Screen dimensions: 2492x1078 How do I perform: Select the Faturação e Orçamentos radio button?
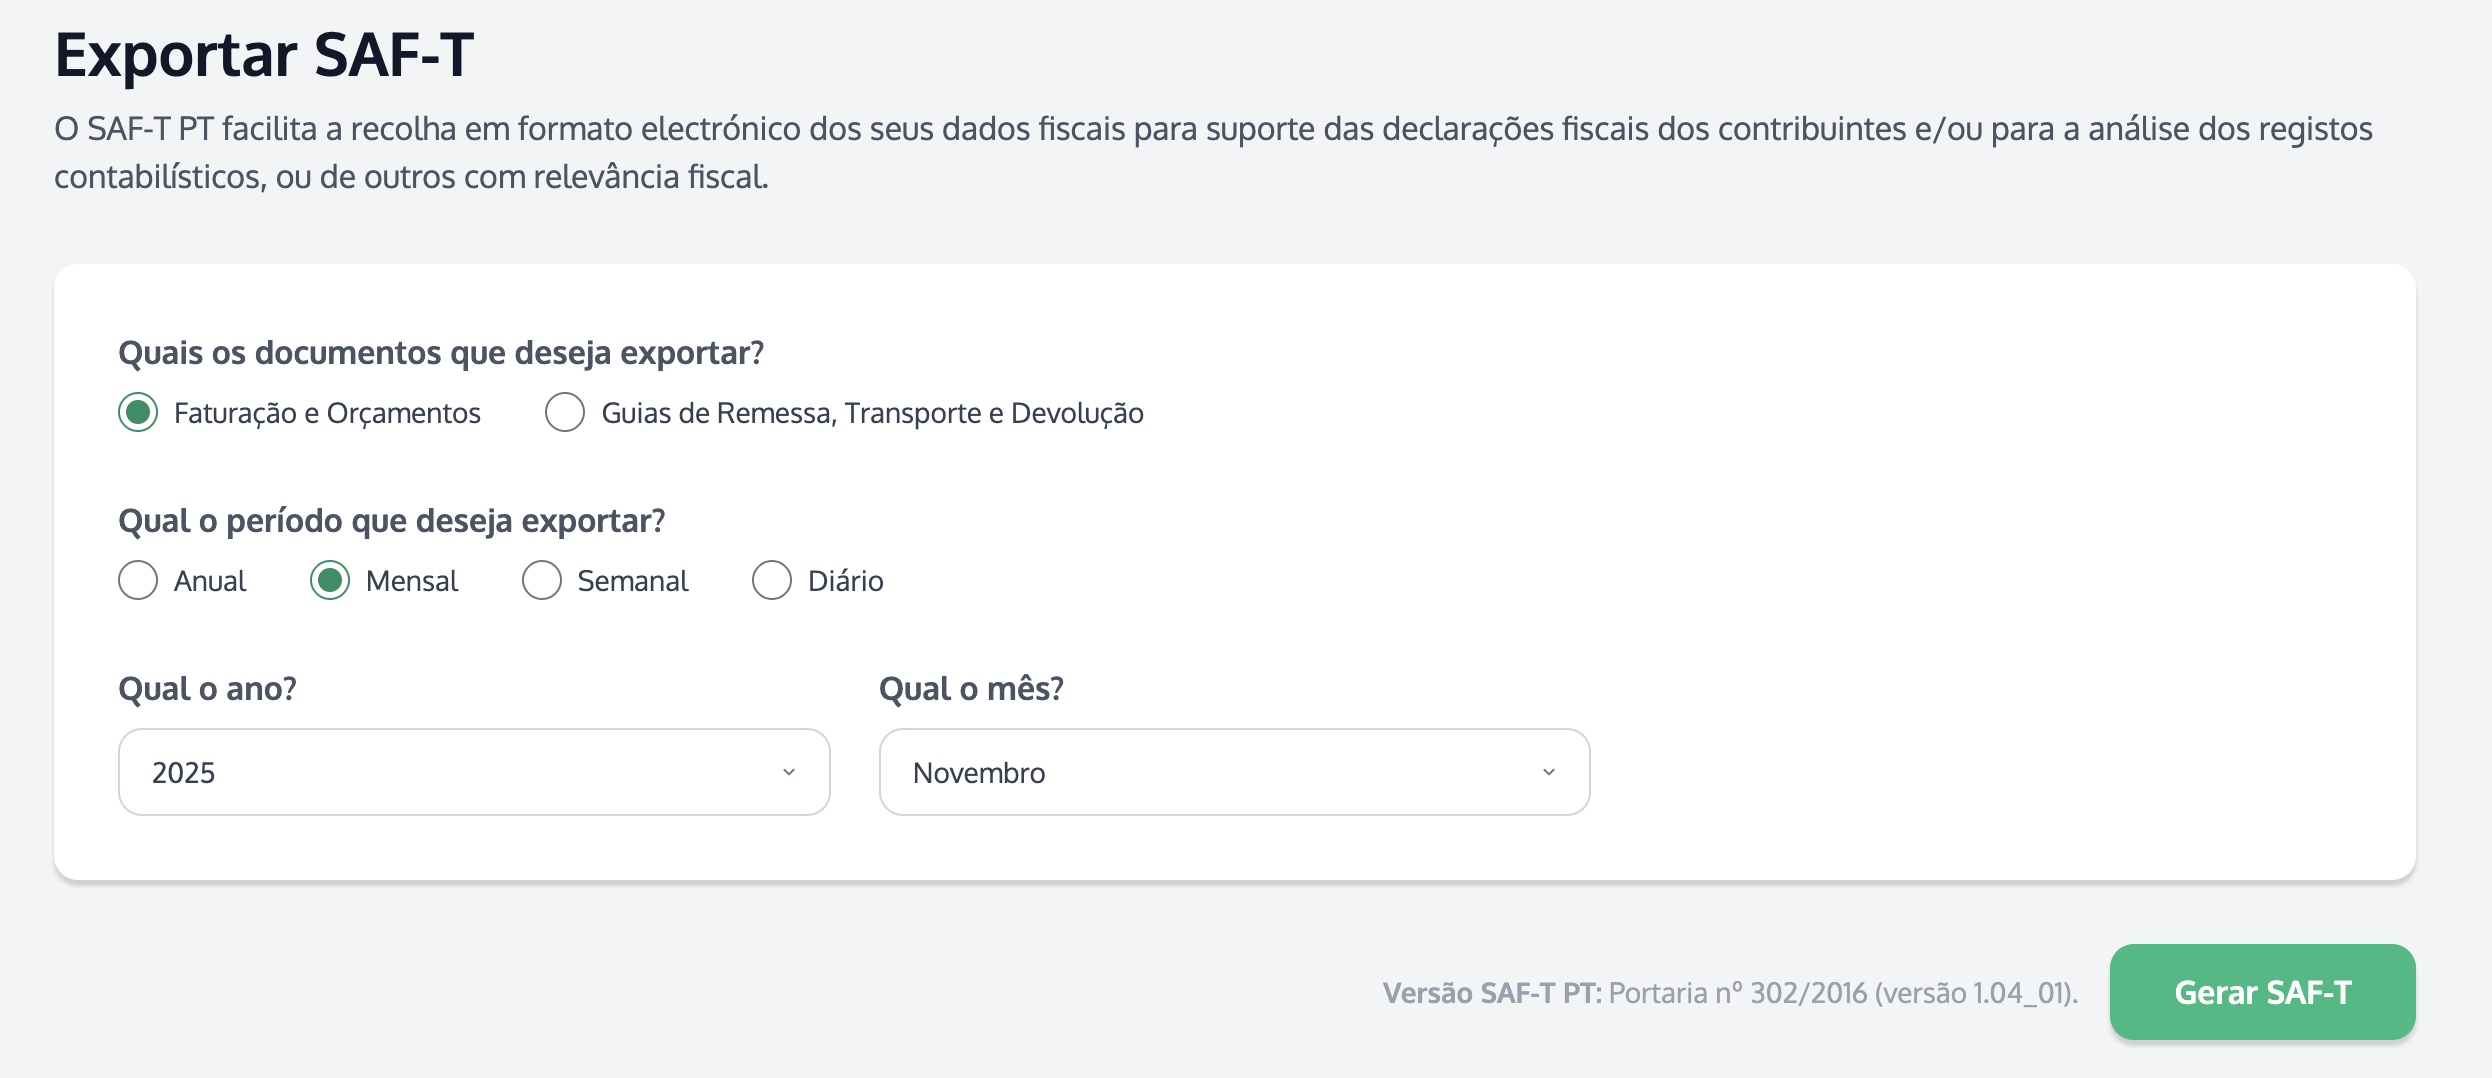(138, 412)
